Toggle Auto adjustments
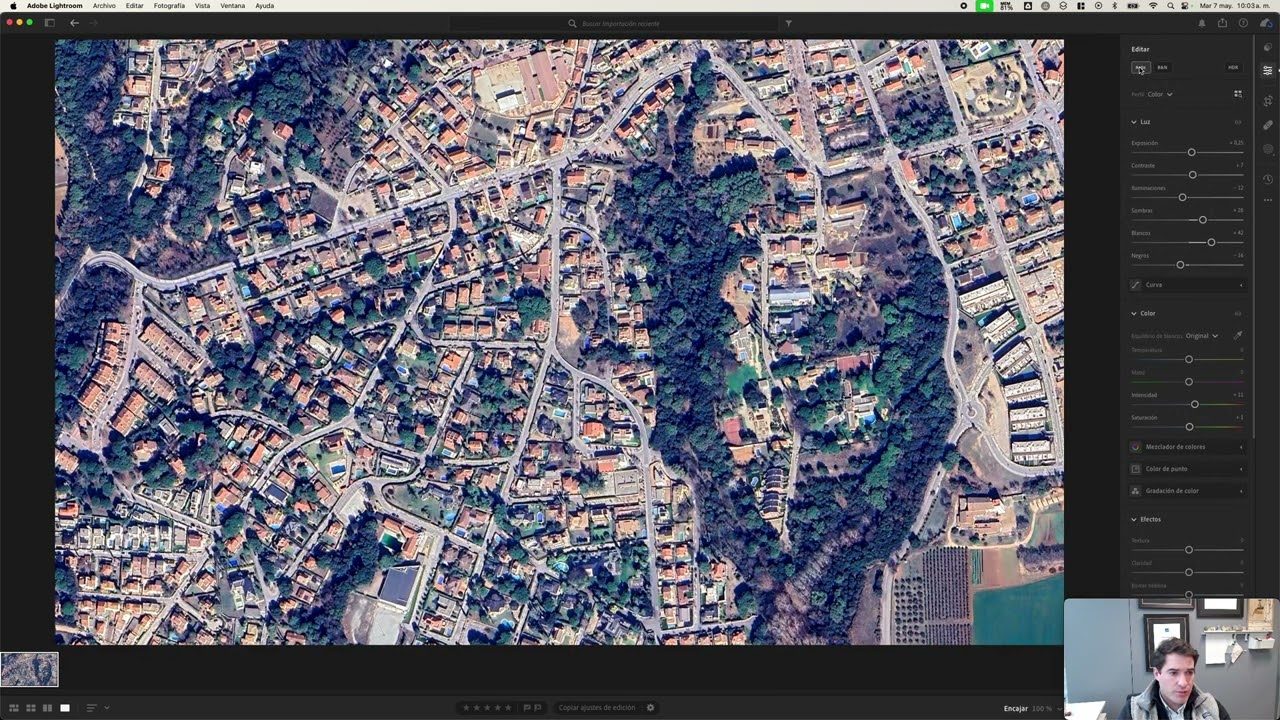The height and width of the screenshot is (720, 1280). [1140, 67]
